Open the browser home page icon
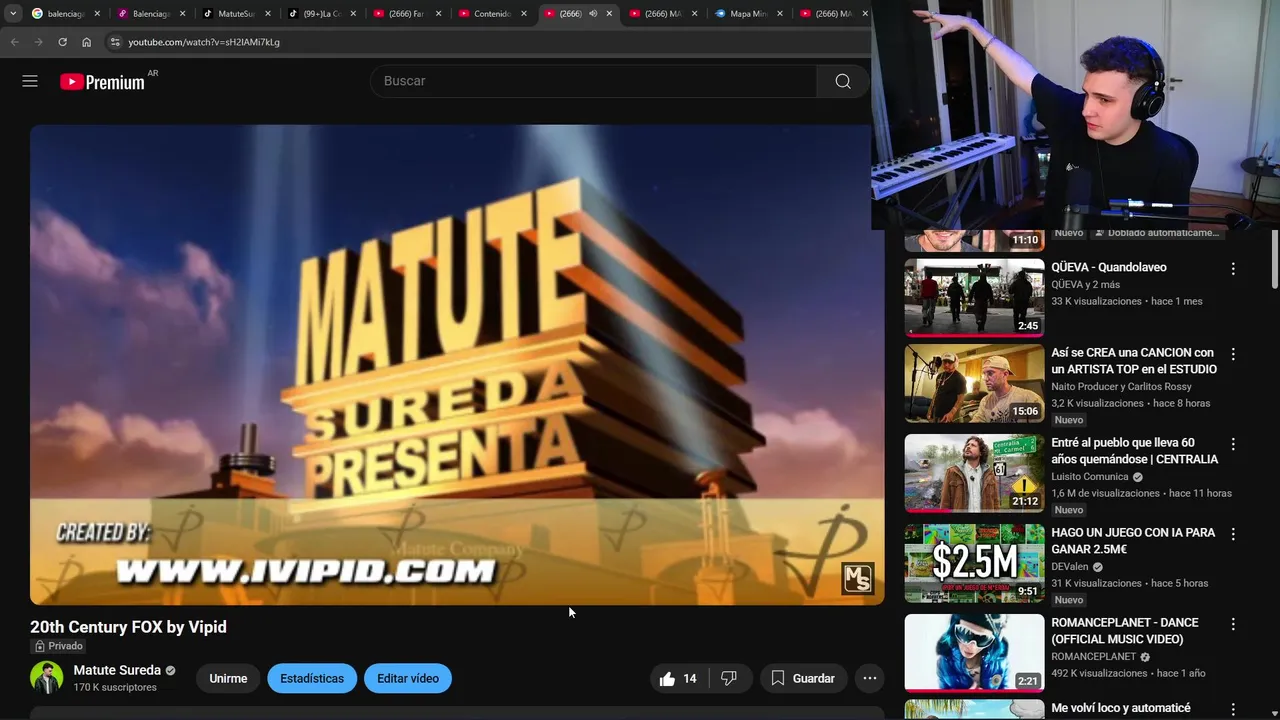The image size is (1280, 720). [x=86, y=42]
